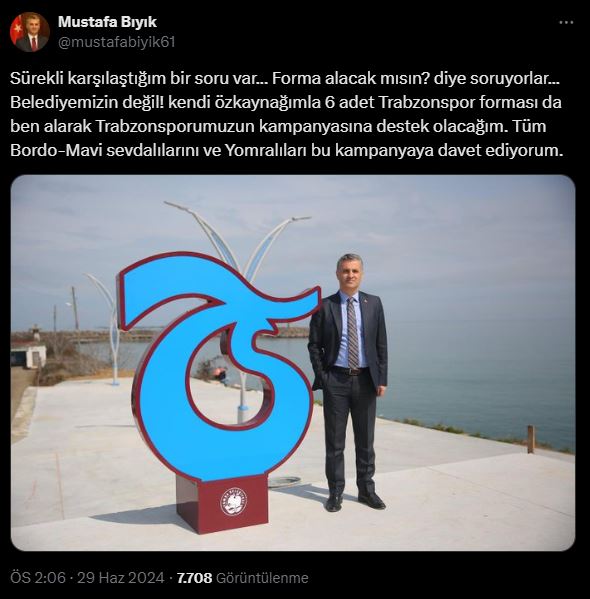The height and width of the screenshot is (599, 590).
Task: Click the Mustafa Bıyık display name
Action: point(107,22)
